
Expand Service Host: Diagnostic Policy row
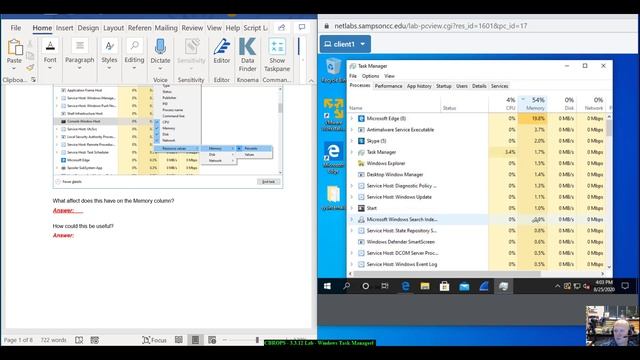coord(352,186)
